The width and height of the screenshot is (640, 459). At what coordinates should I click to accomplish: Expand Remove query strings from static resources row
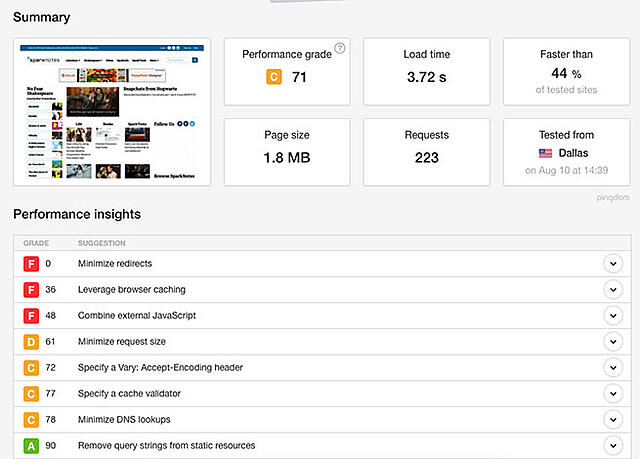613,446
